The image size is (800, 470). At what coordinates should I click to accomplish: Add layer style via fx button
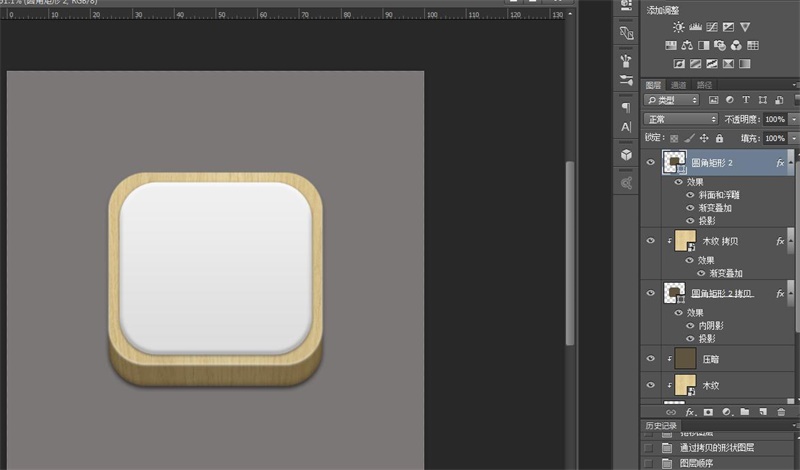coord(690,411)
